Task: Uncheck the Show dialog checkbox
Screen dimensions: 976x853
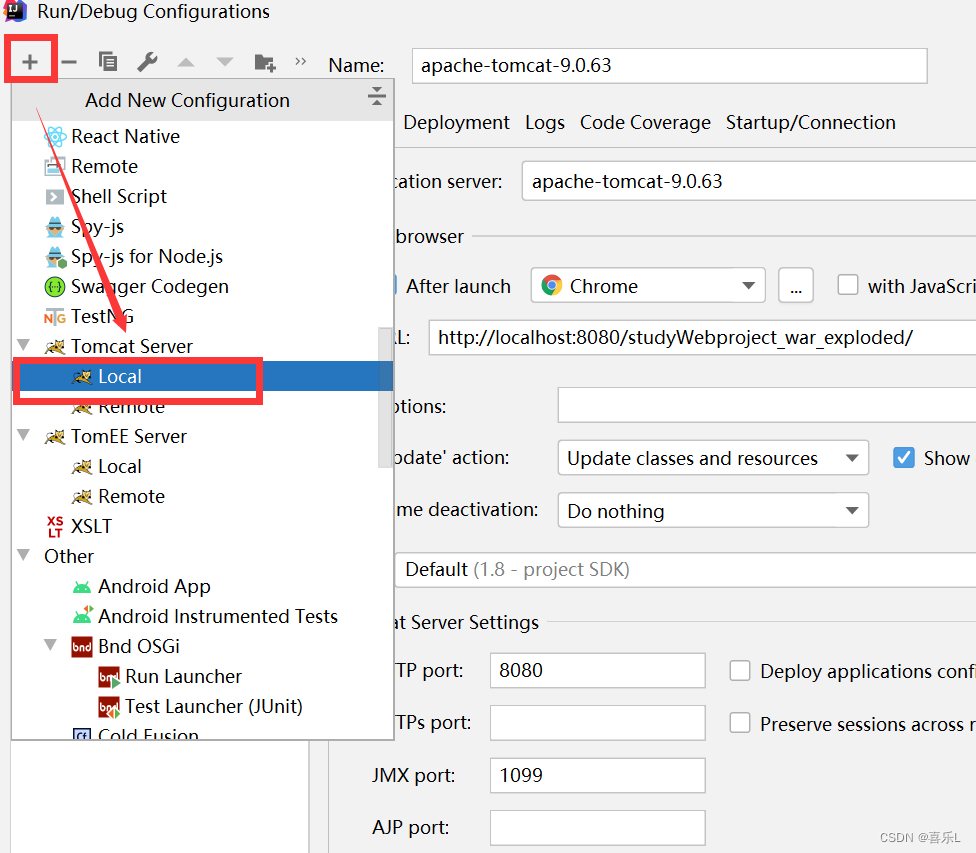Action: click(903, 458)
